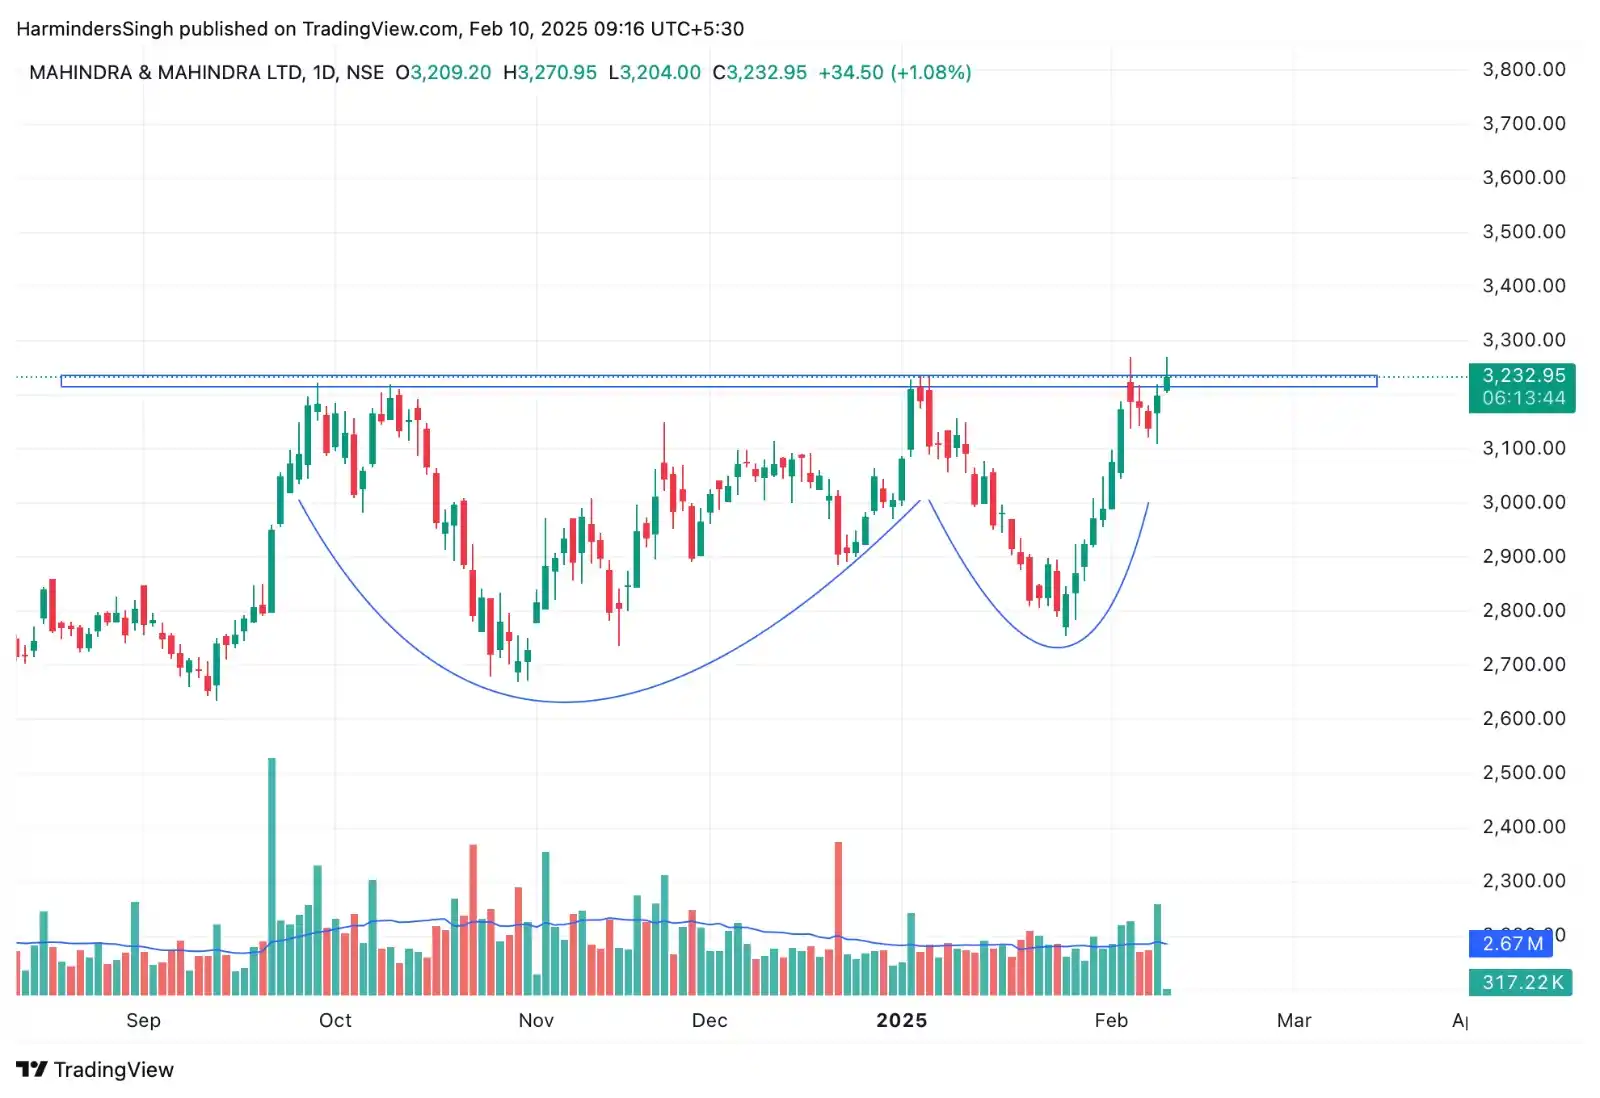The height and width of the screenshot is (1098, 1600).
Task: Click the close value C3,232.95
Action: (760, 72)
